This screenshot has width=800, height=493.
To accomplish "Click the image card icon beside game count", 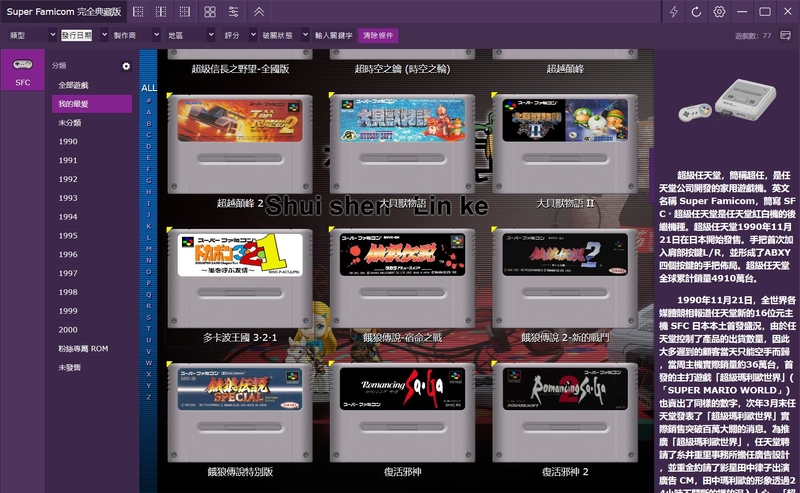I will 786,35.
